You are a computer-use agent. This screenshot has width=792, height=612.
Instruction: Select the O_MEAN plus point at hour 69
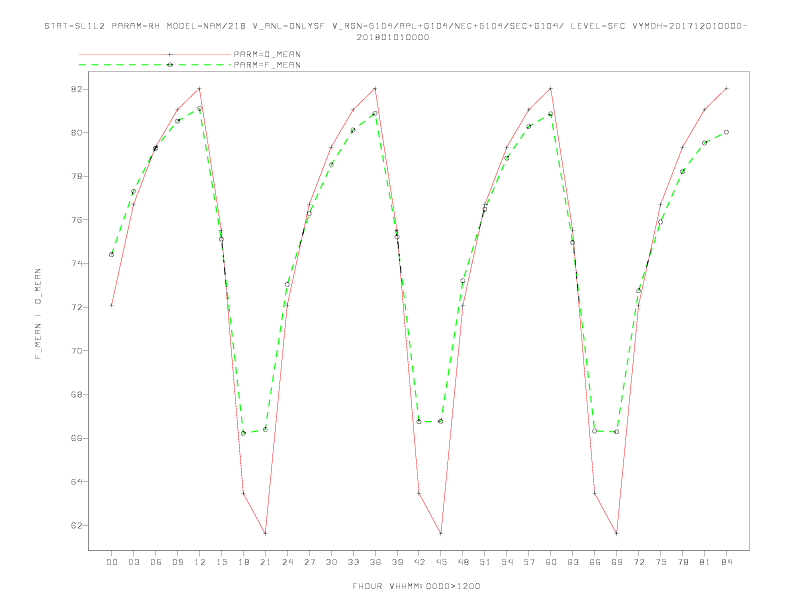pyautogui.click(x=617, y=533)
